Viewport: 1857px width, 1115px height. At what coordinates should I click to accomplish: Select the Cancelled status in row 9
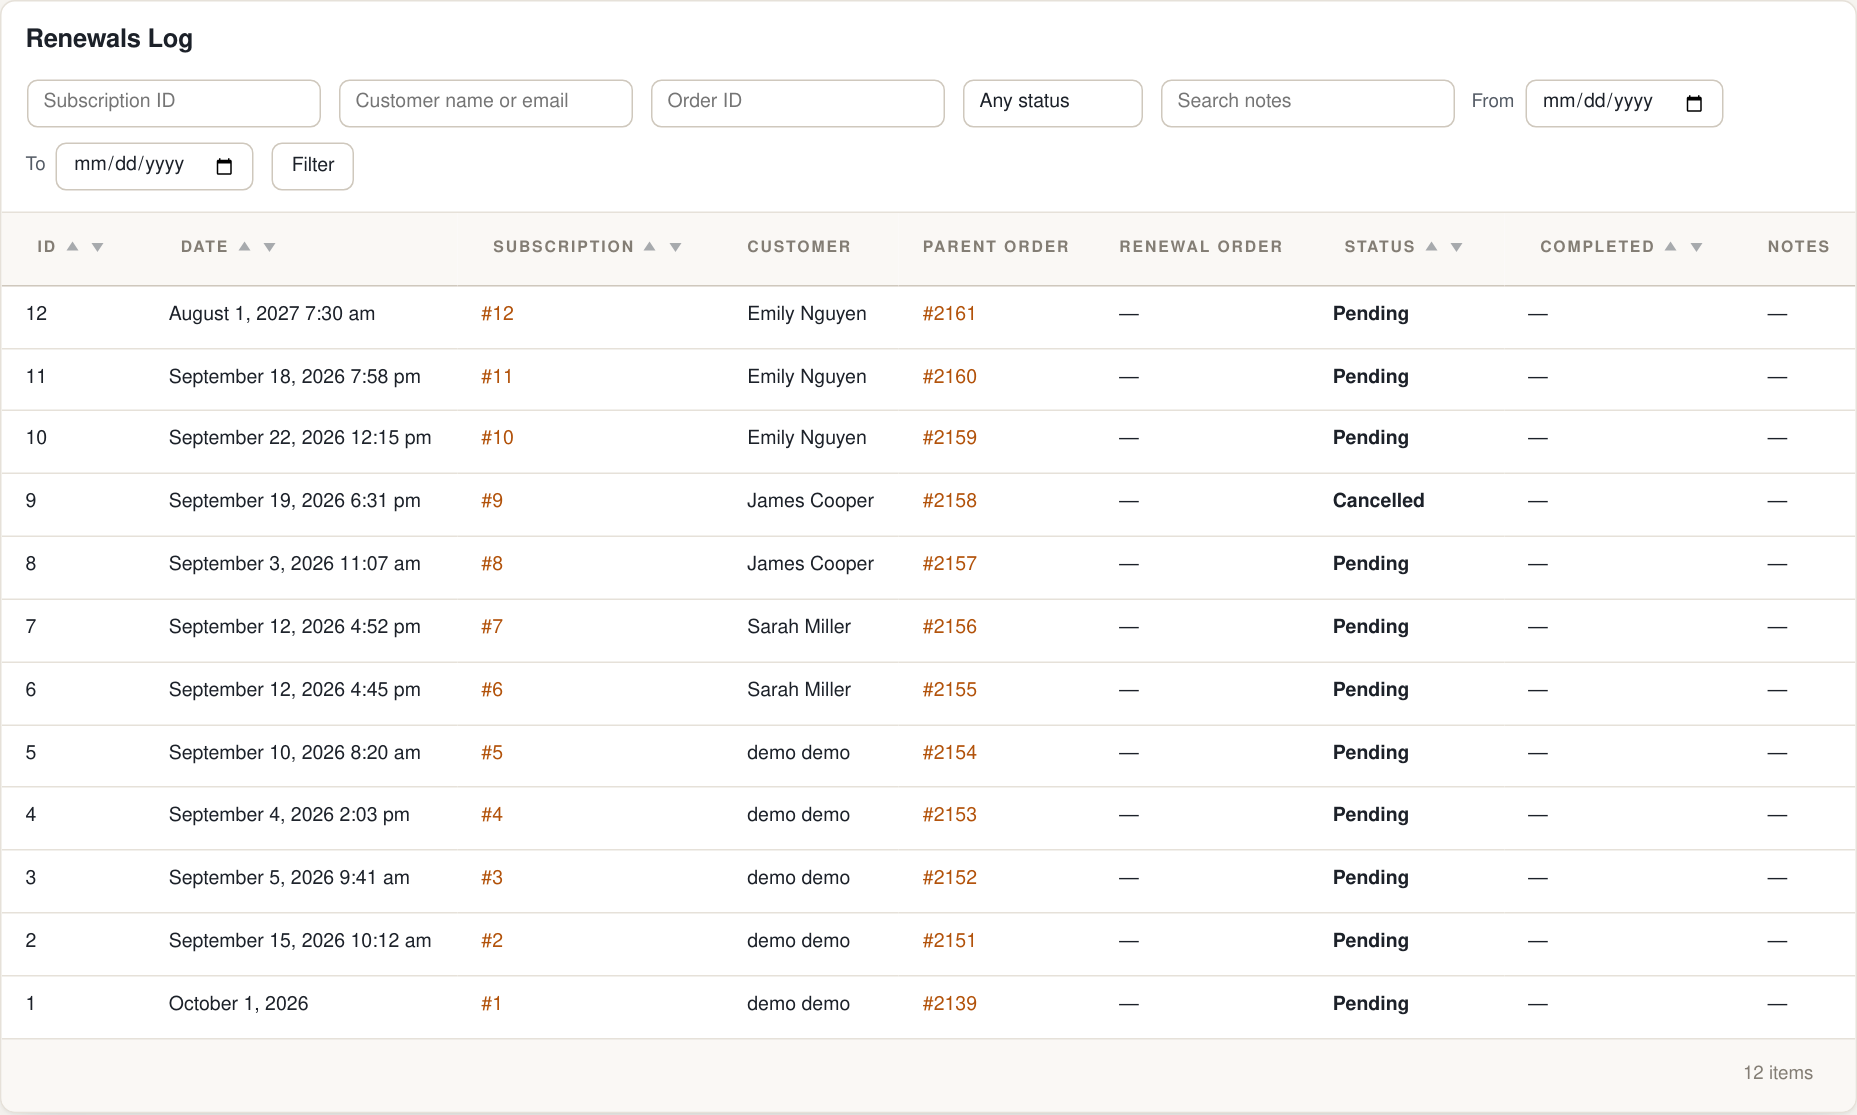[x=1378, y=501]
